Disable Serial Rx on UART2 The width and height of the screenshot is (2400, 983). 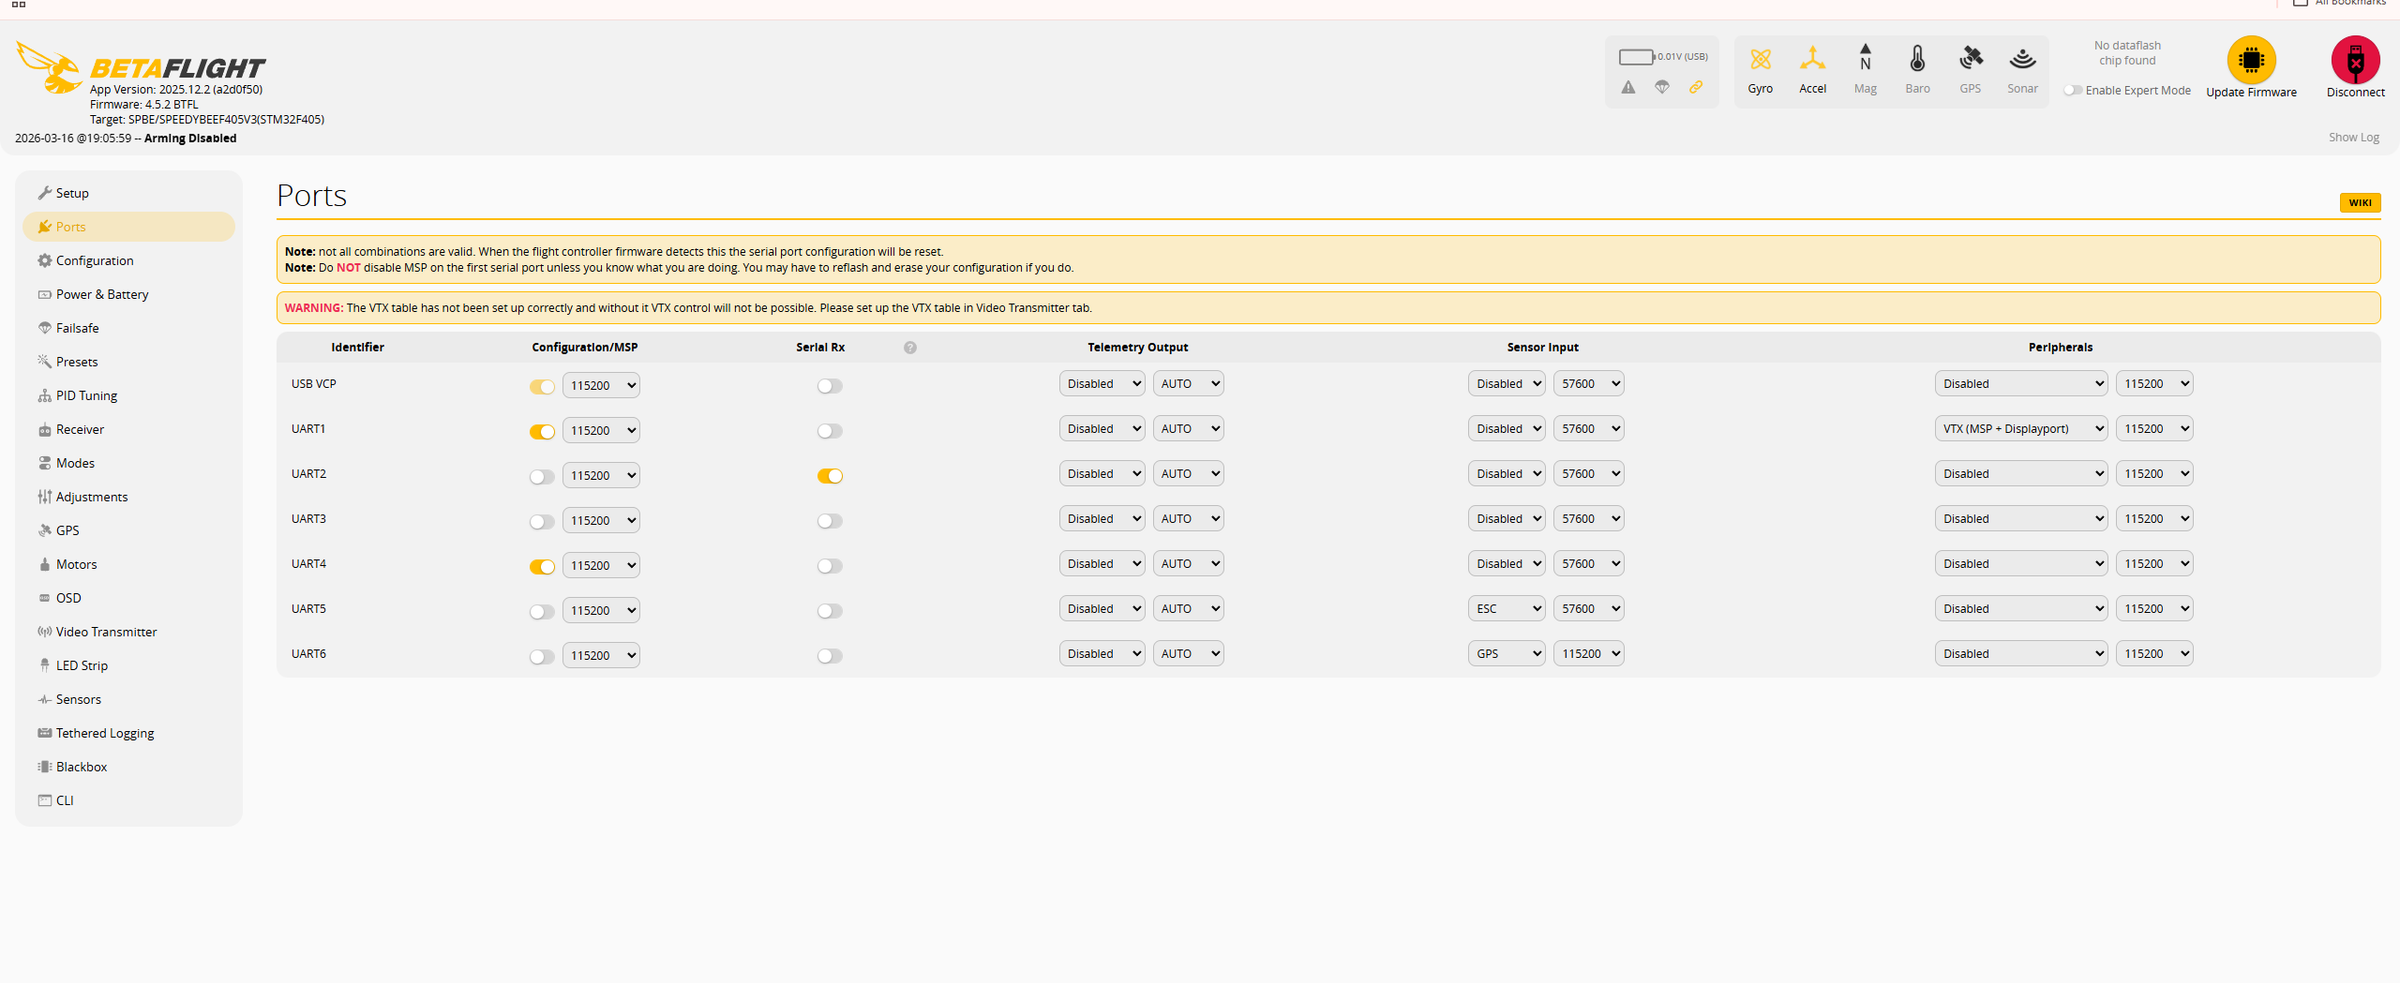coord(830,476)
